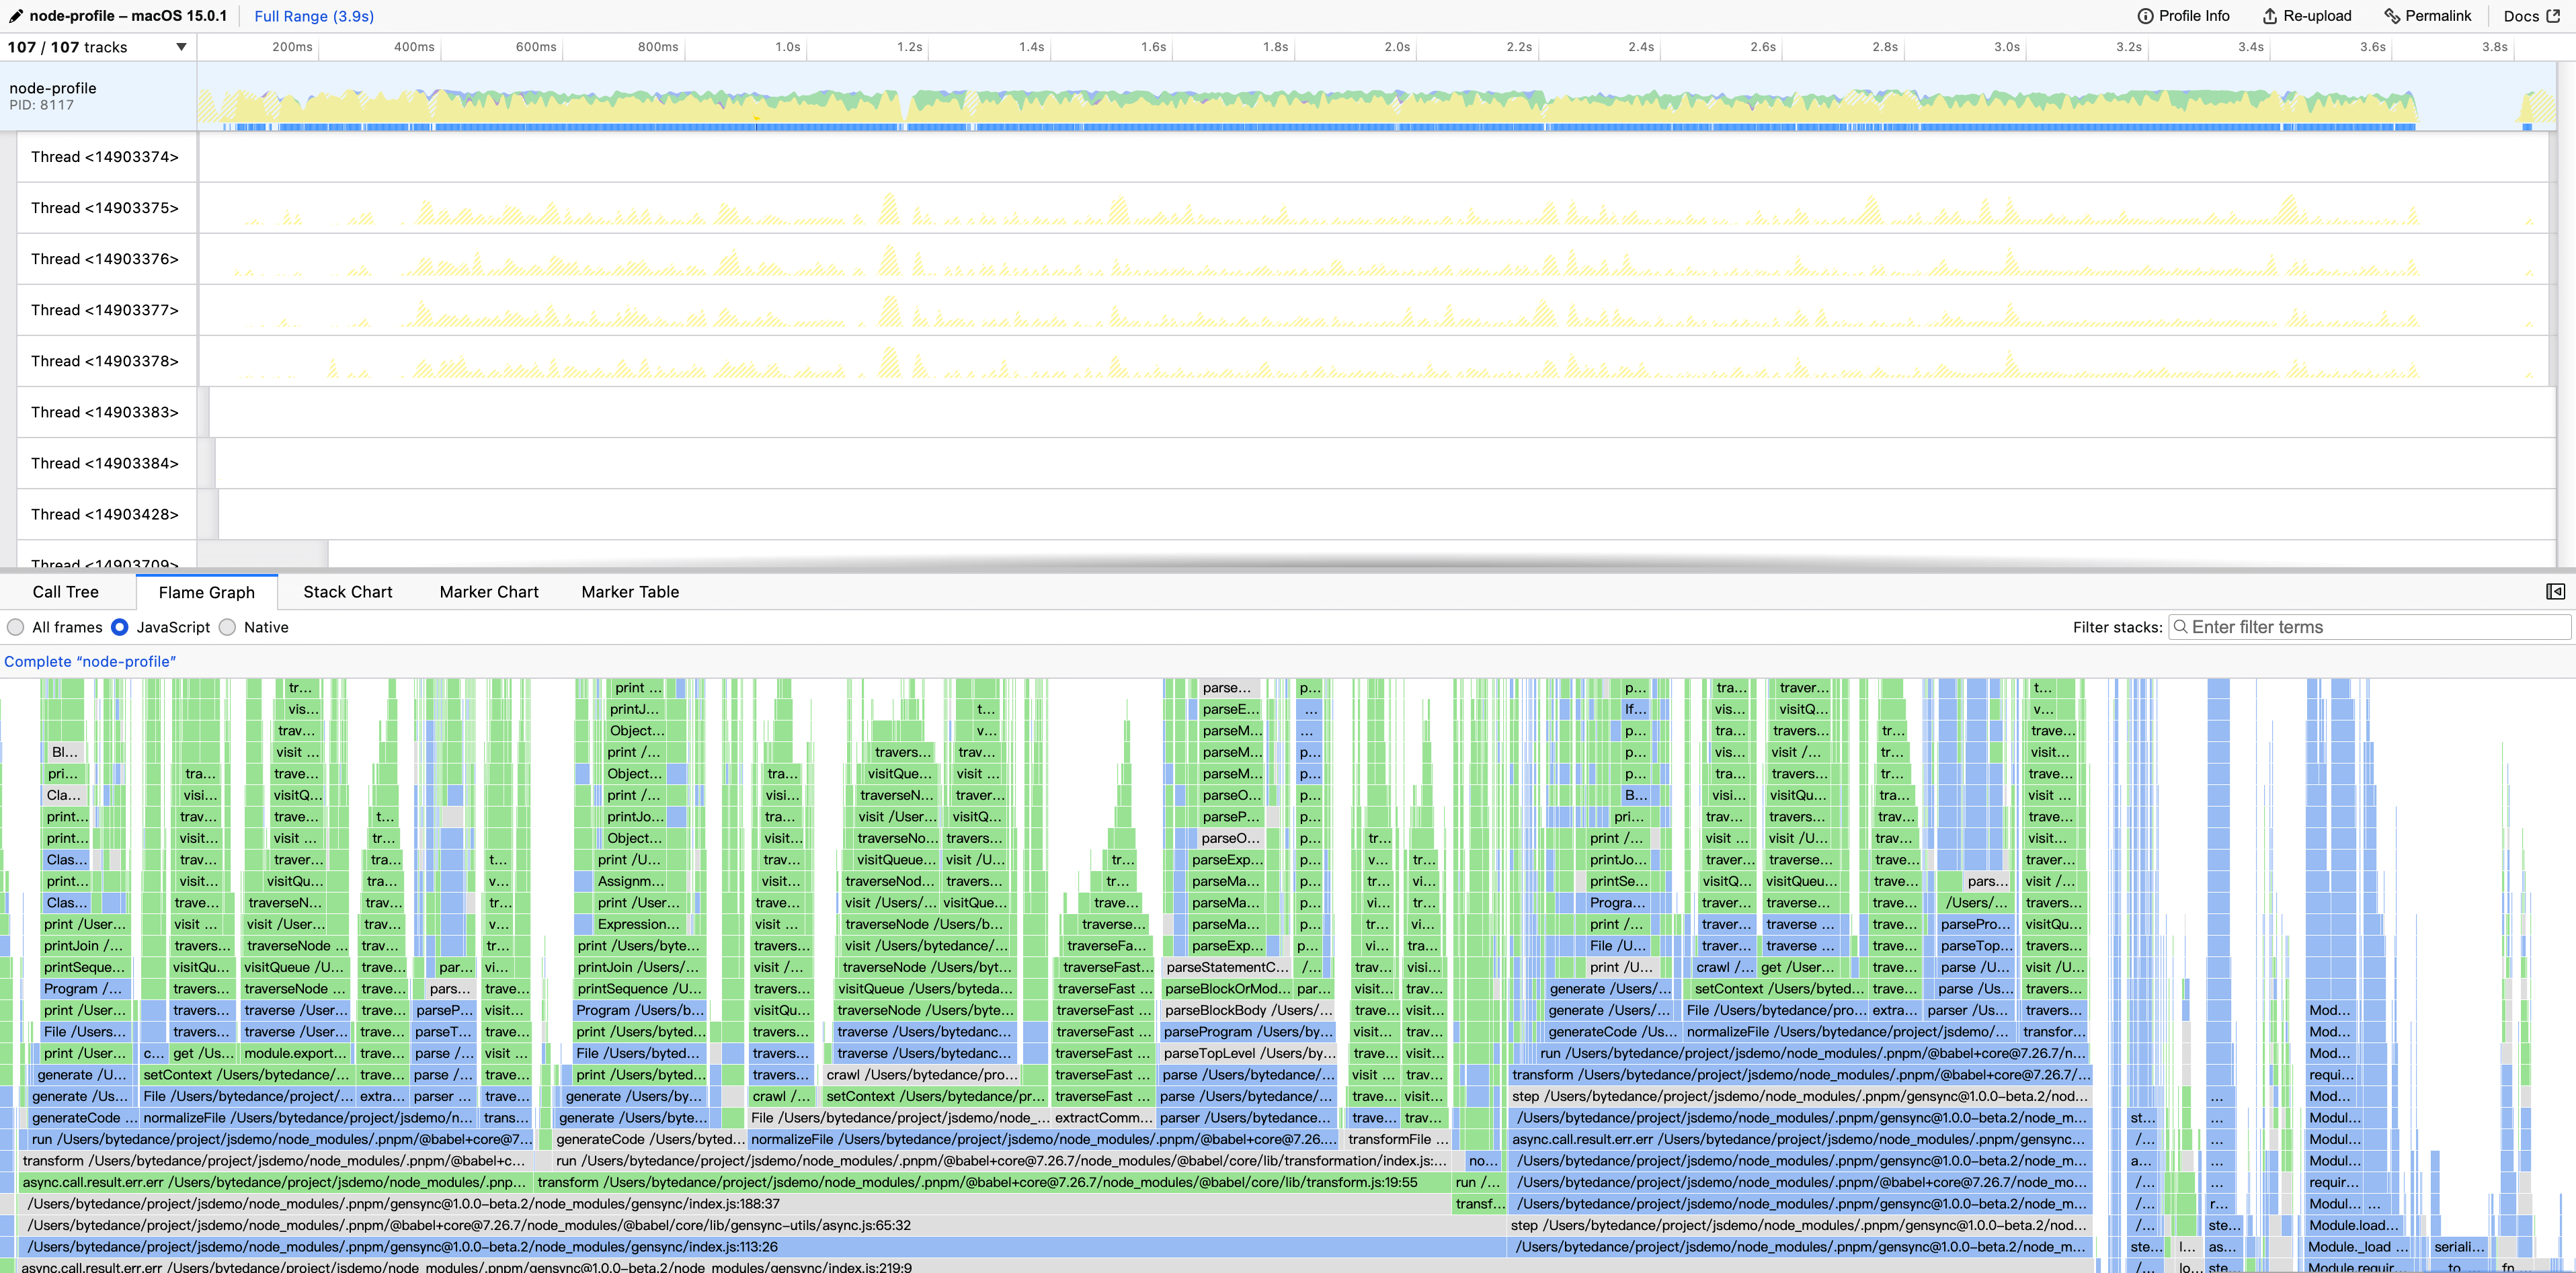Click the seriali... flame graph frame
Image resolution: width=2576 pixels, height=1273 pixels.
click(2459, 1247)
